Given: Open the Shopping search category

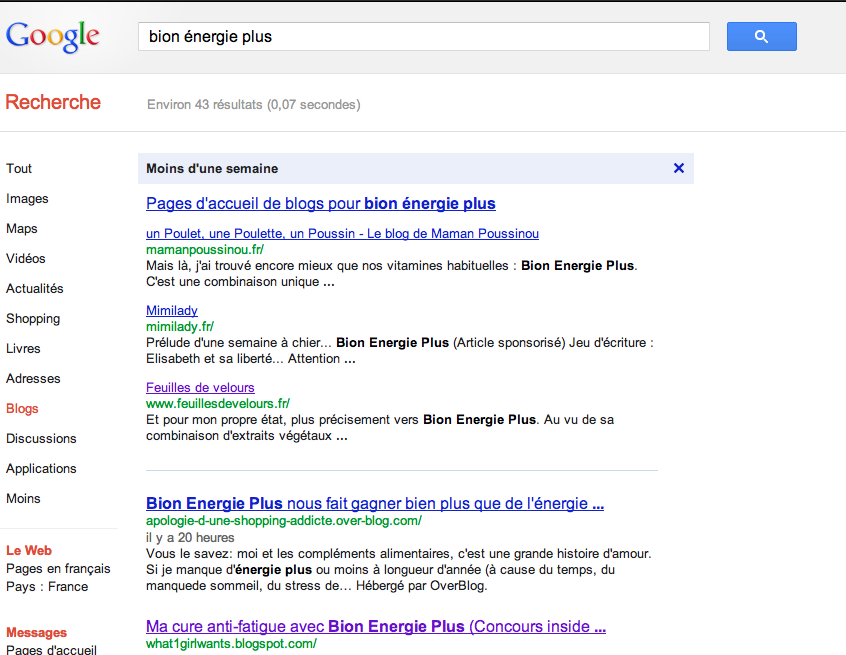Looking at the screenshot, I should [33, 318].
